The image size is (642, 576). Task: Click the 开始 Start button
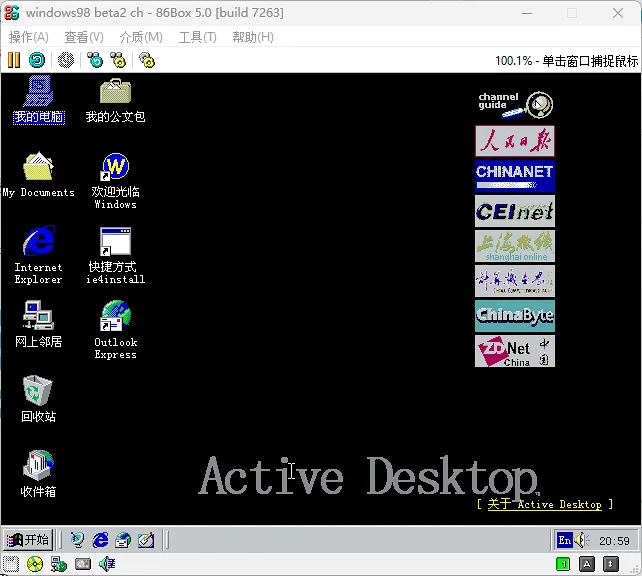click(28, 540)
